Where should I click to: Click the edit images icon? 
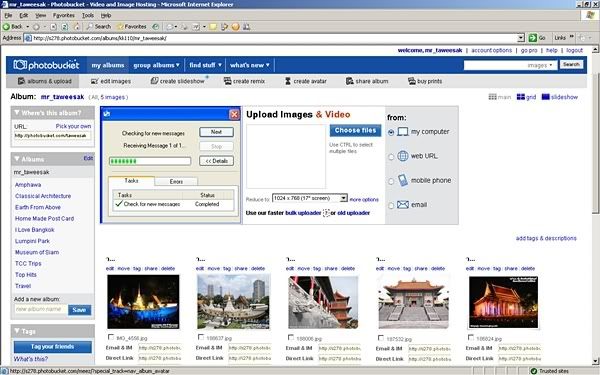tap(95, 81)
